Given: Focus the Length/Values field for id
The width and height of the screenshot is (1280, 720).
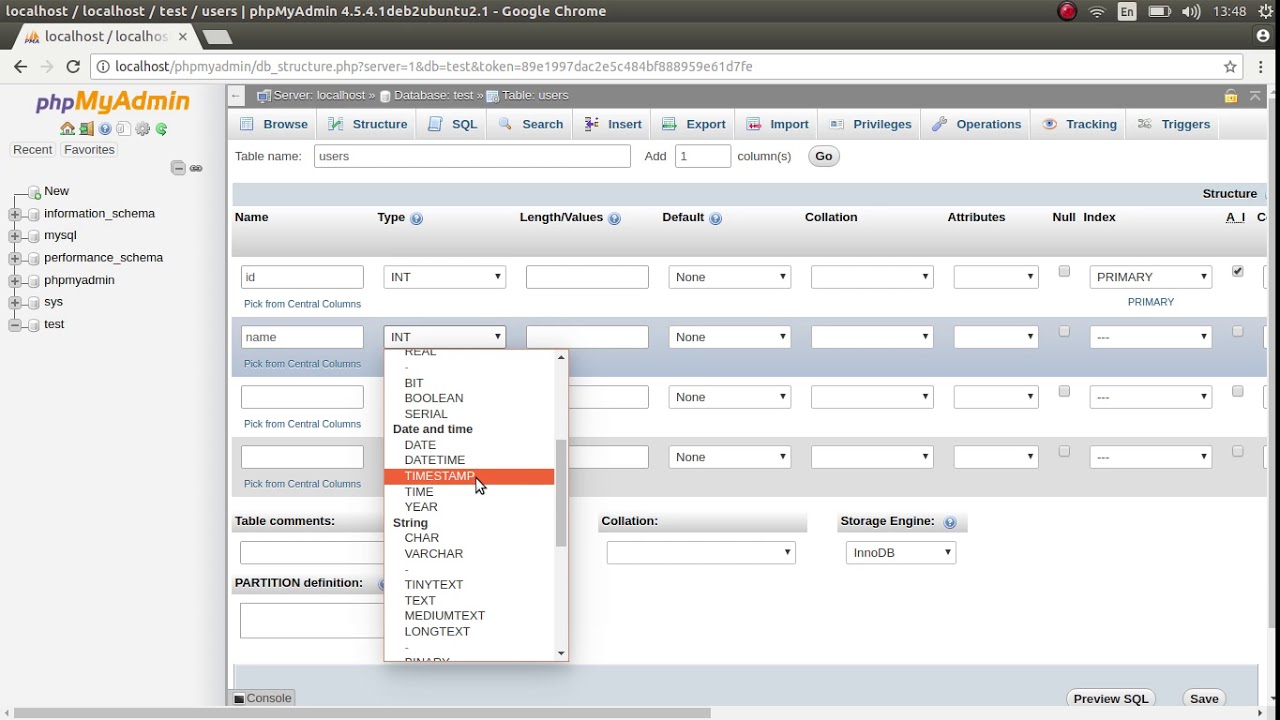Looking at the screenshot, I should [x=587, y=277].
